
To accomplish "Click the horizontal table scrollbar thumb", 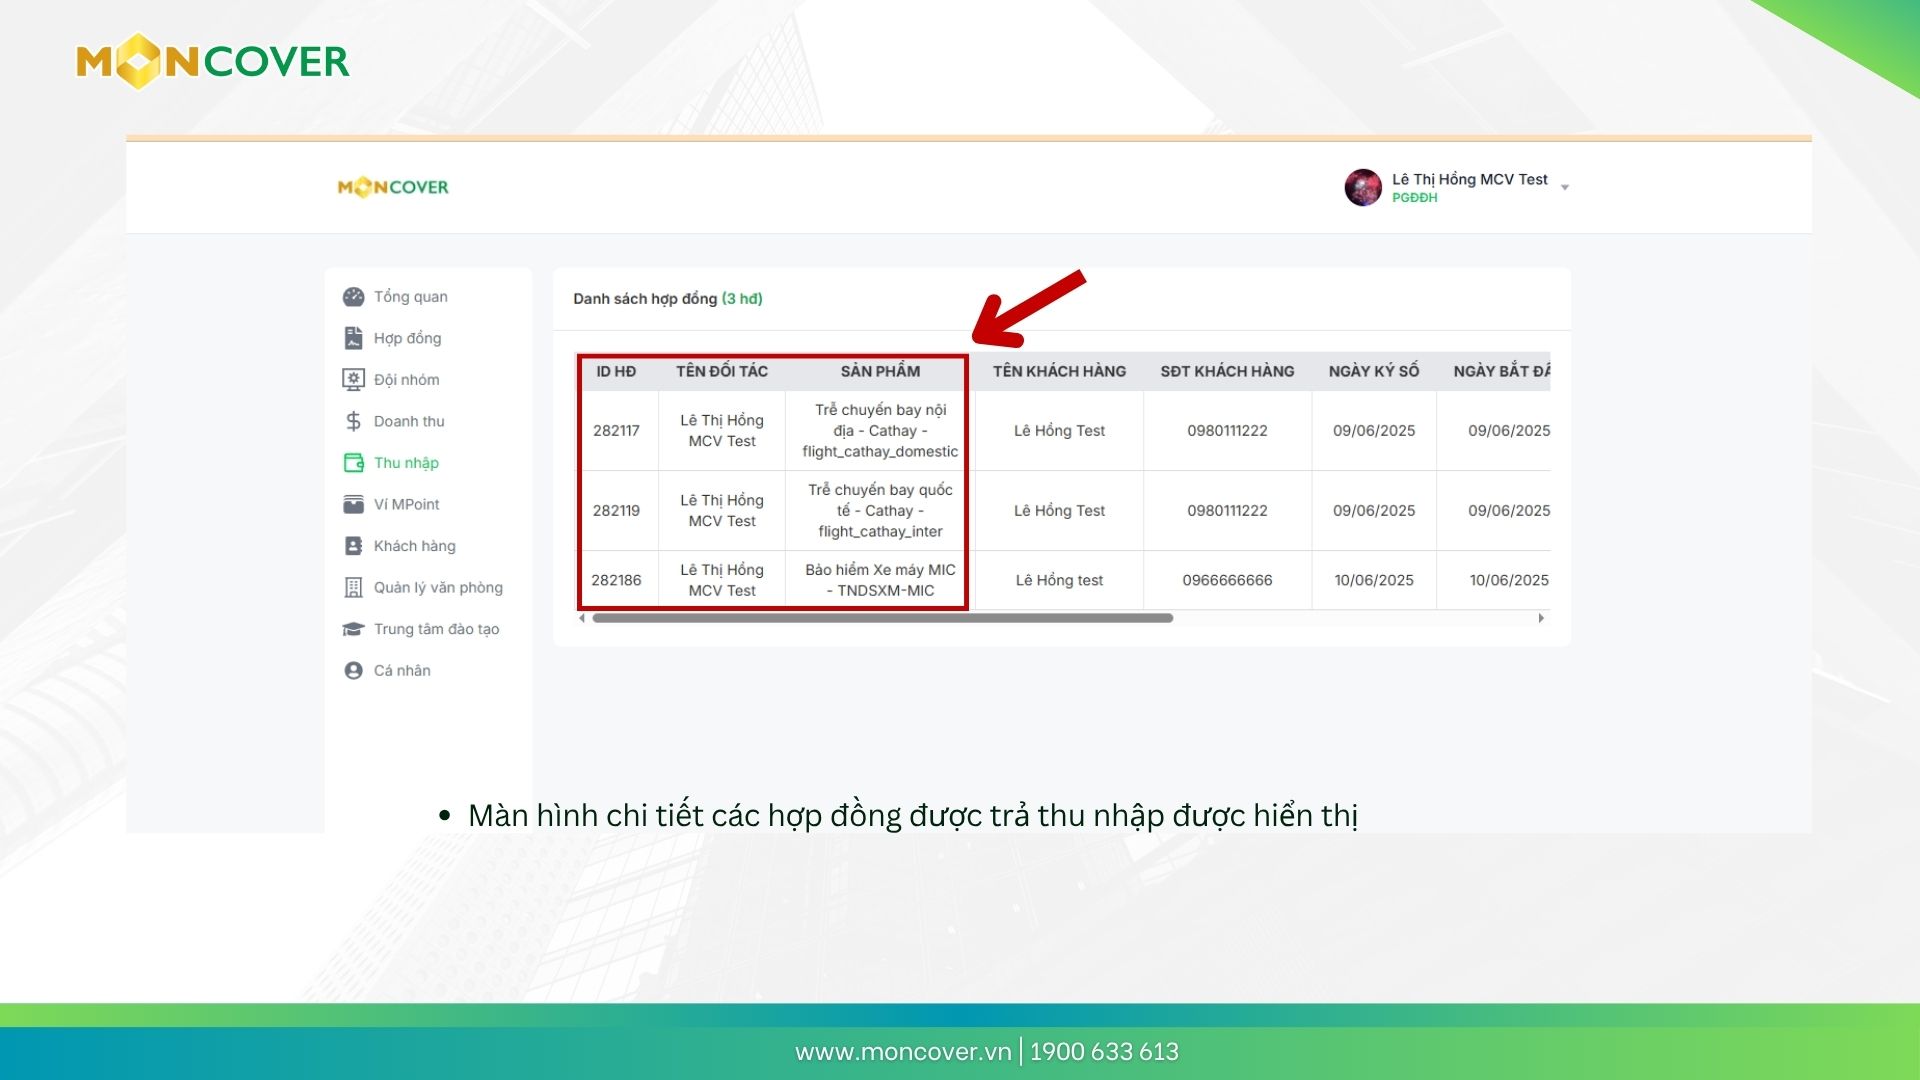I will click(882, 618).
